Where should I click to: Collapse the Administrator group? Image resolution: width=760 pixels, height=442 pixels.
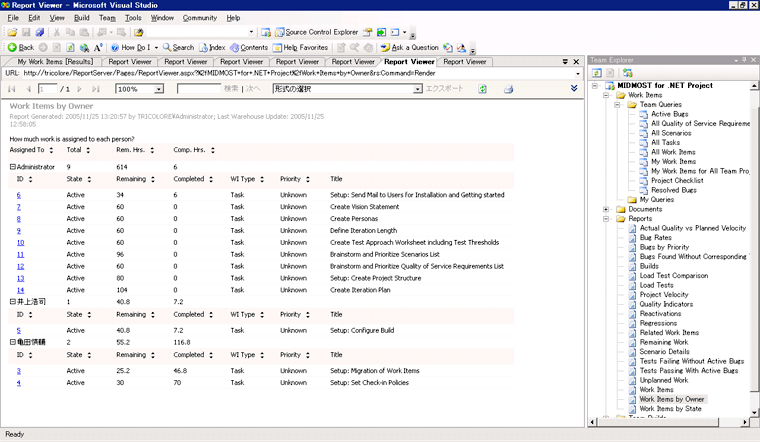tap(13, 166)
